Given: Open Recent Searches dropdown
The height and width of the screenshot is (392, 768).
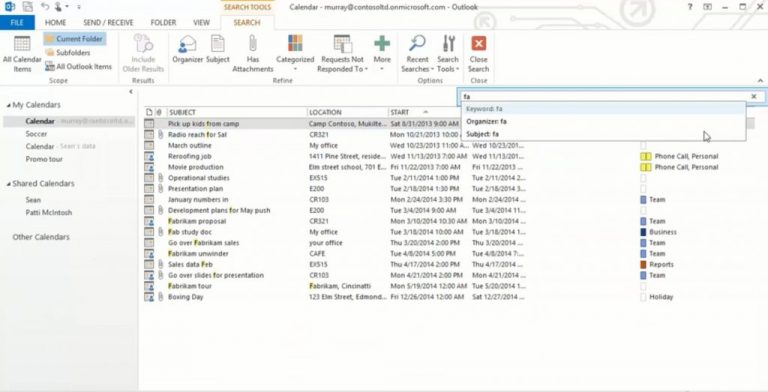Looking at the screenshot, I should [417, 54].
